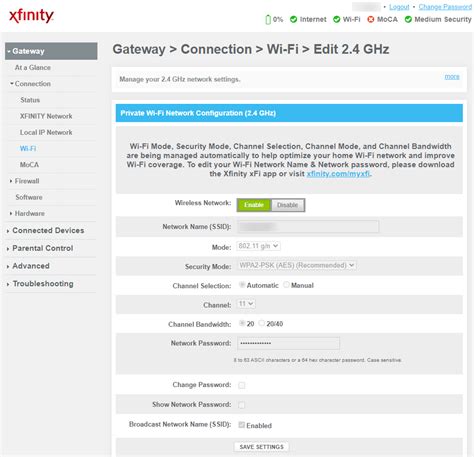Open the Connected Devices menu

[x=46, y=230]
